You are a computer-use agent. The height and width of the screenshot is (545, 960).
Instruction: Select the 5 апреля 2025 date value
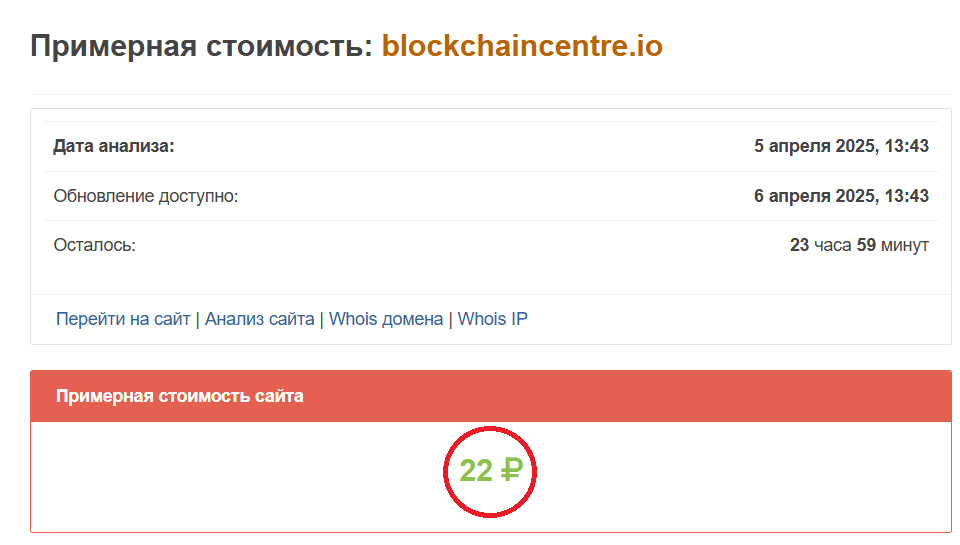tap(841, 146)
